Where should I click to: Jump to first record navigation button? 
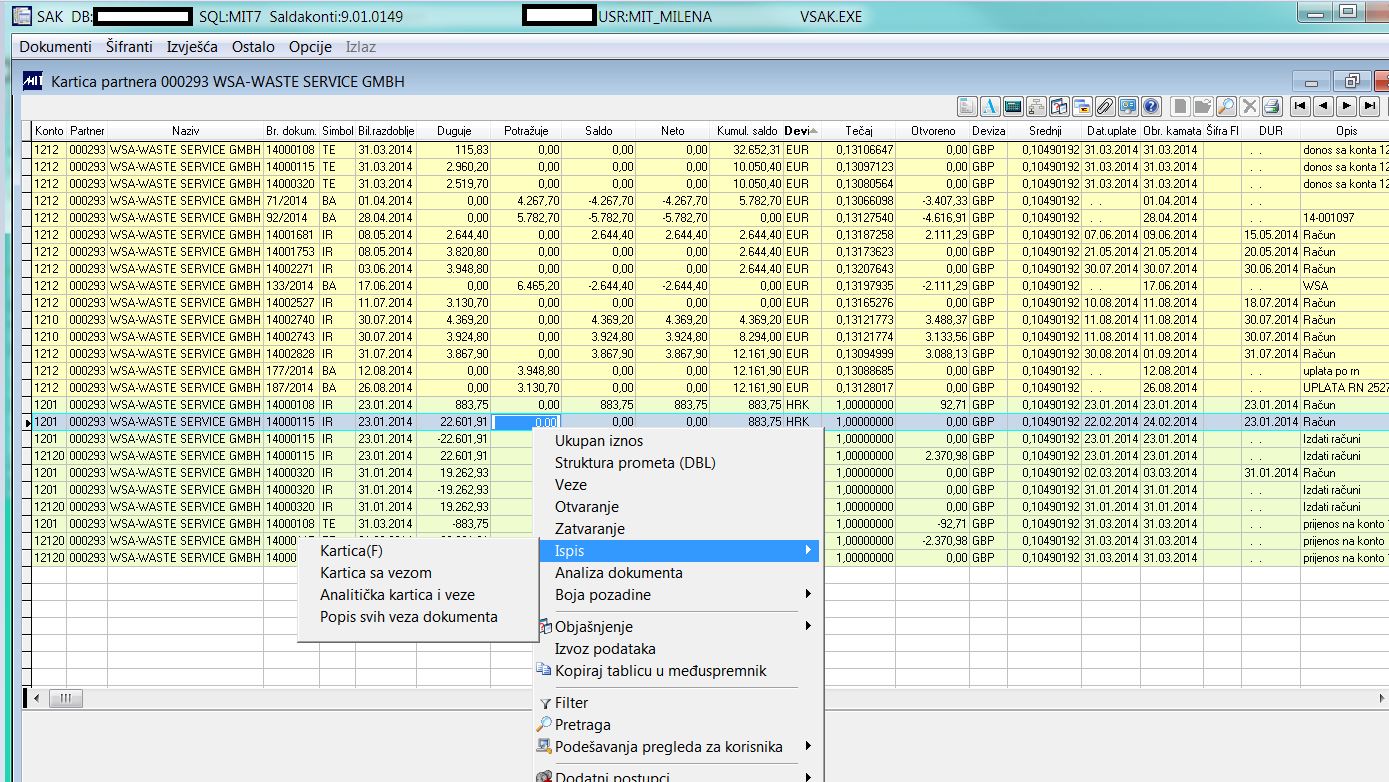1300,106
